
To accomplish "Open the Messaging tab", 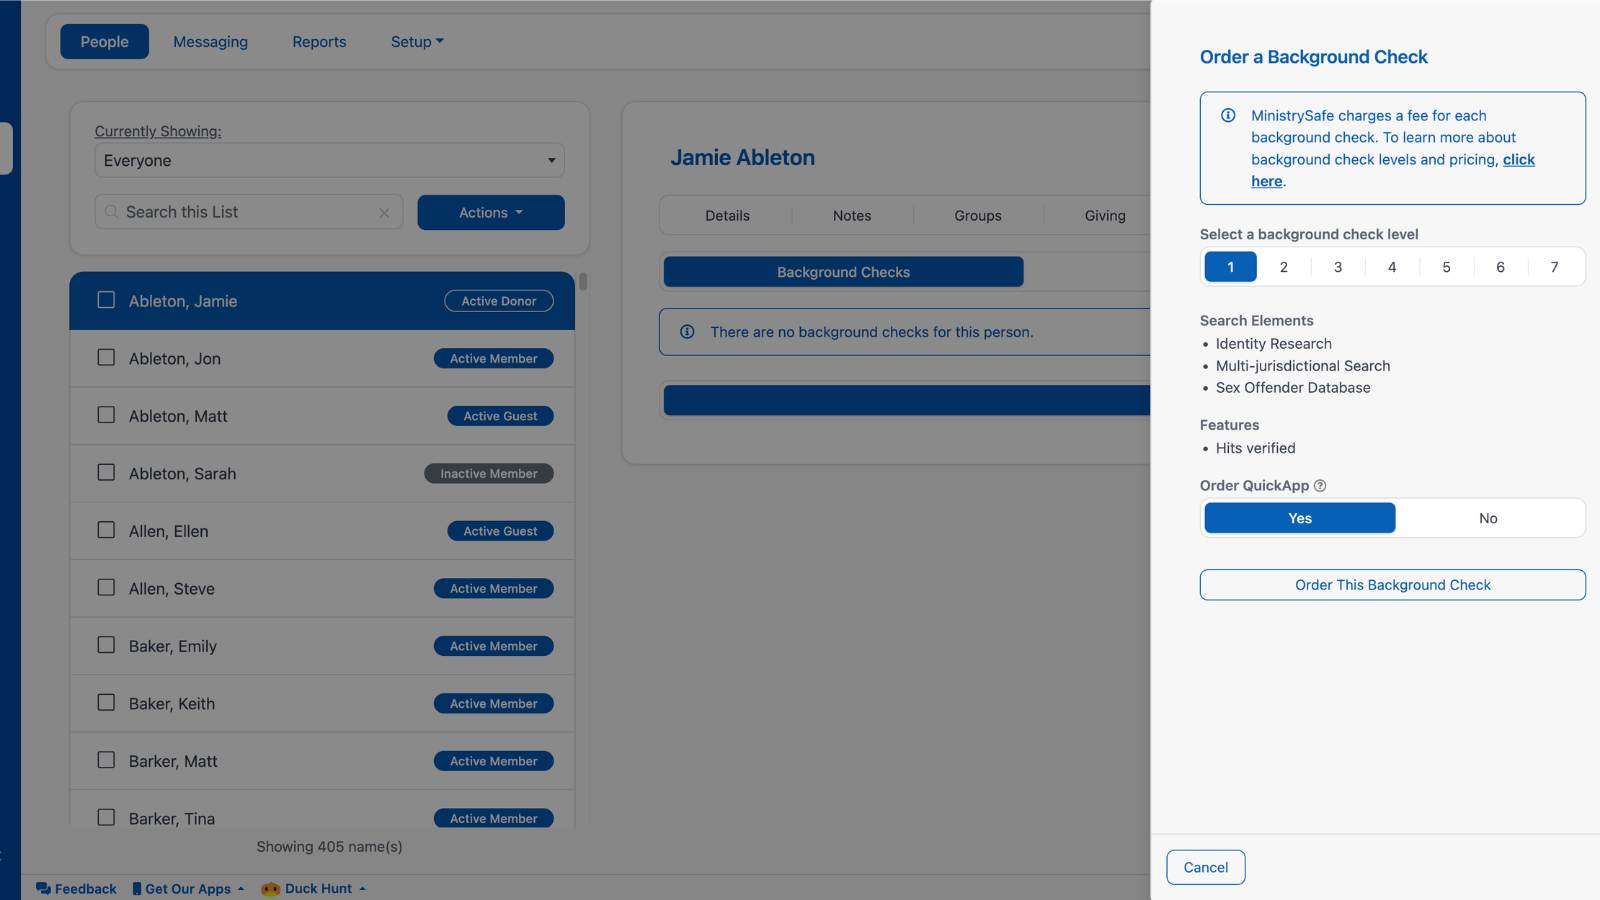I will (x=210, y=42).
